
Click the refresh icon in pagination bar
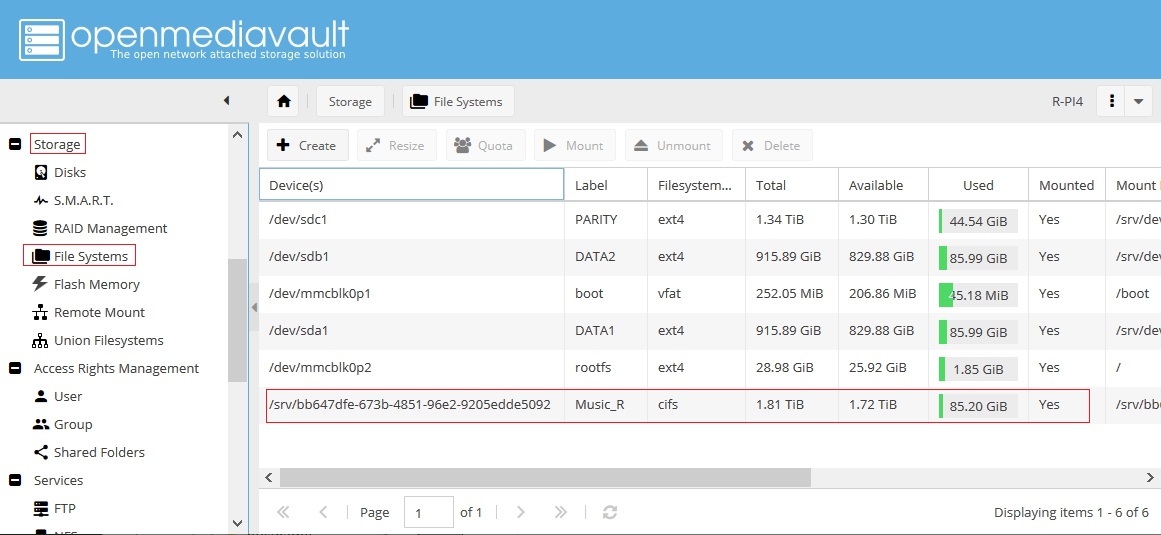pos(610,512)
